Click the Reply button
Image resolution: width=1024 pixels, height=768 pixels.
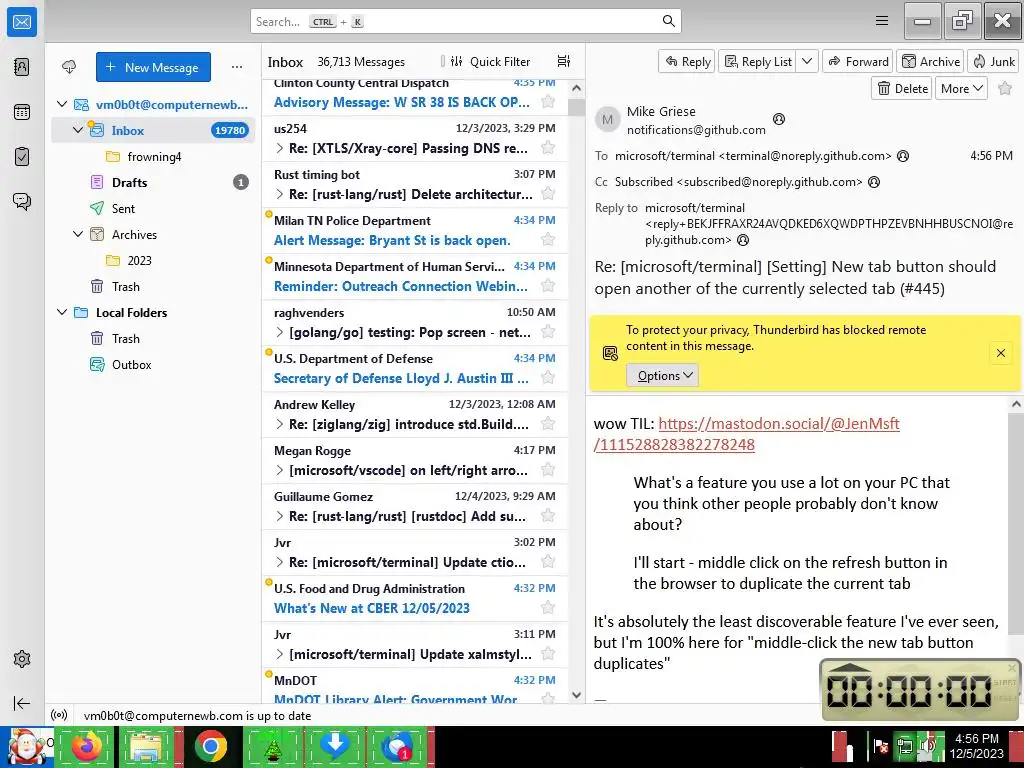click(x=687, y=61)
